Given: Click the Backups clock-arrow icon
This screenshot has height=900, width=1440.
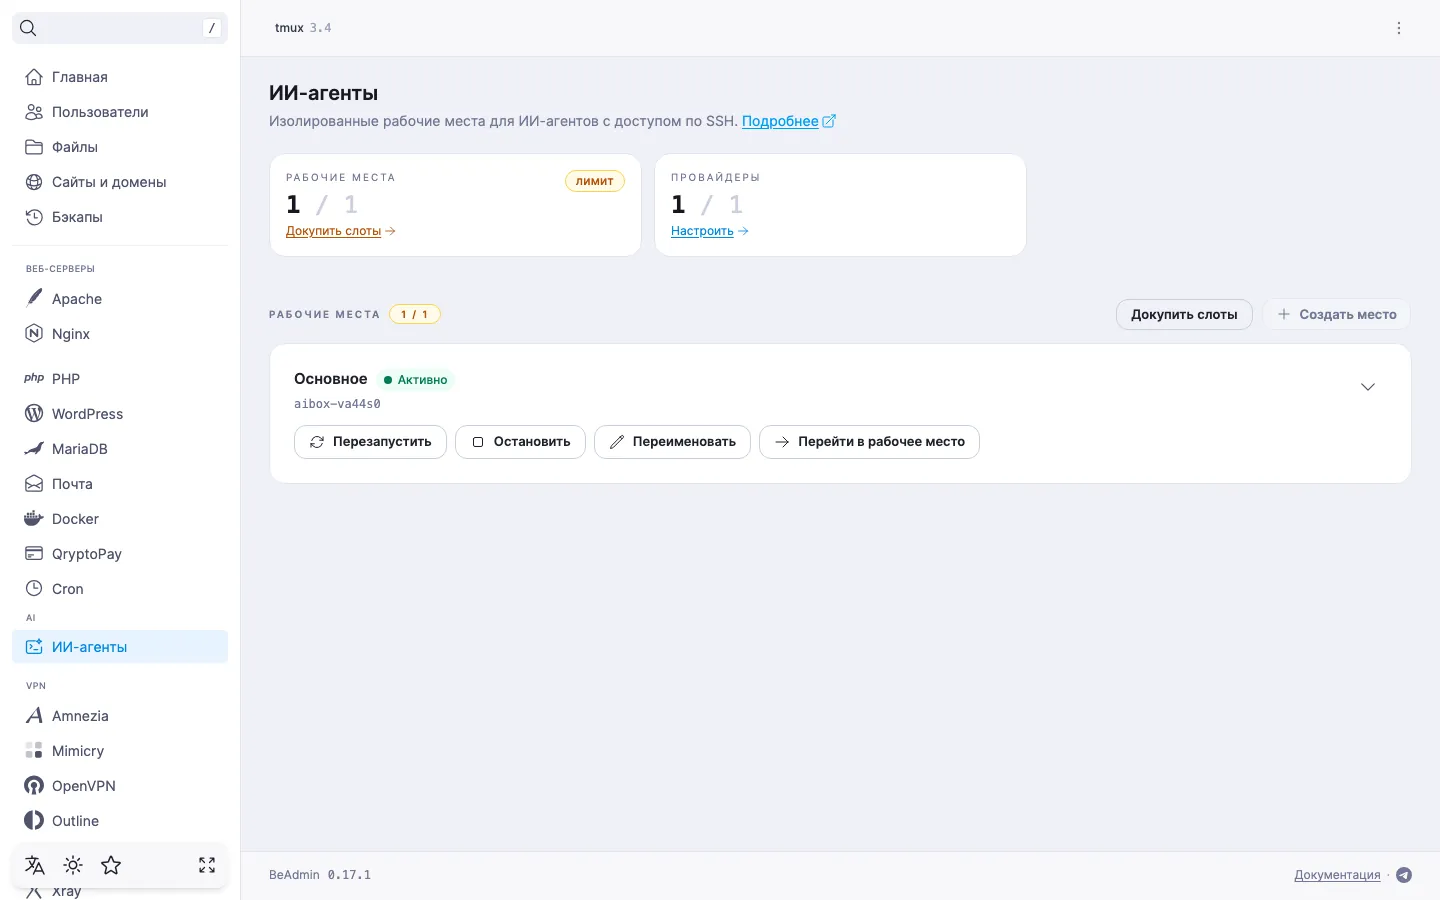Looking at the screenshot, I should click(34, 217).
